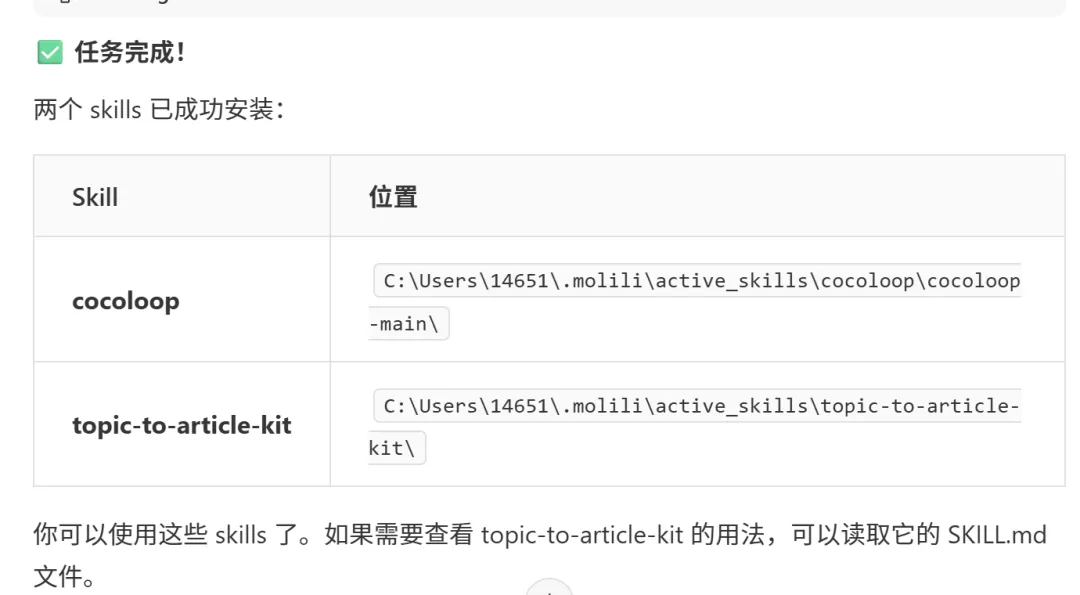The width and height of the screenshot is (1080, 595).
Task: Click the topic-to-article-kit skill name cell
Action: [x=182, y=425]
